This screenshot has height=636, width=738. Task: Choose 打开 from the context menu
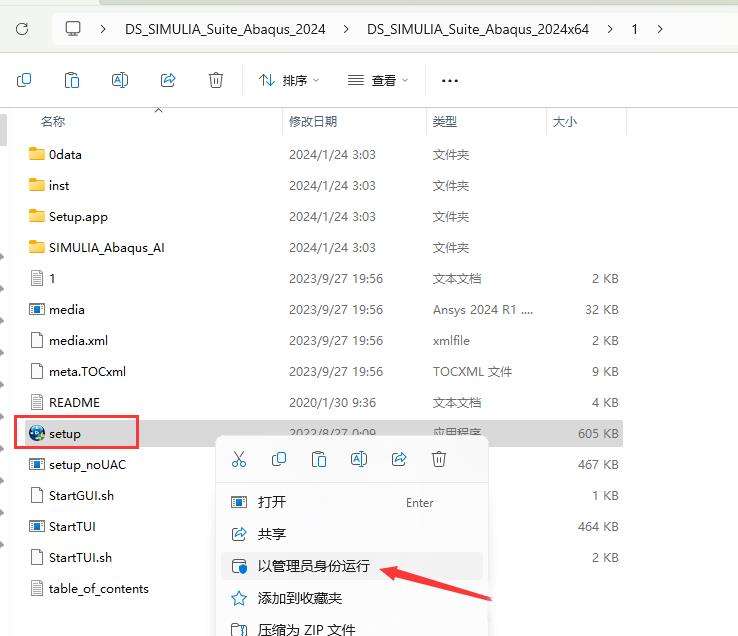352,502
